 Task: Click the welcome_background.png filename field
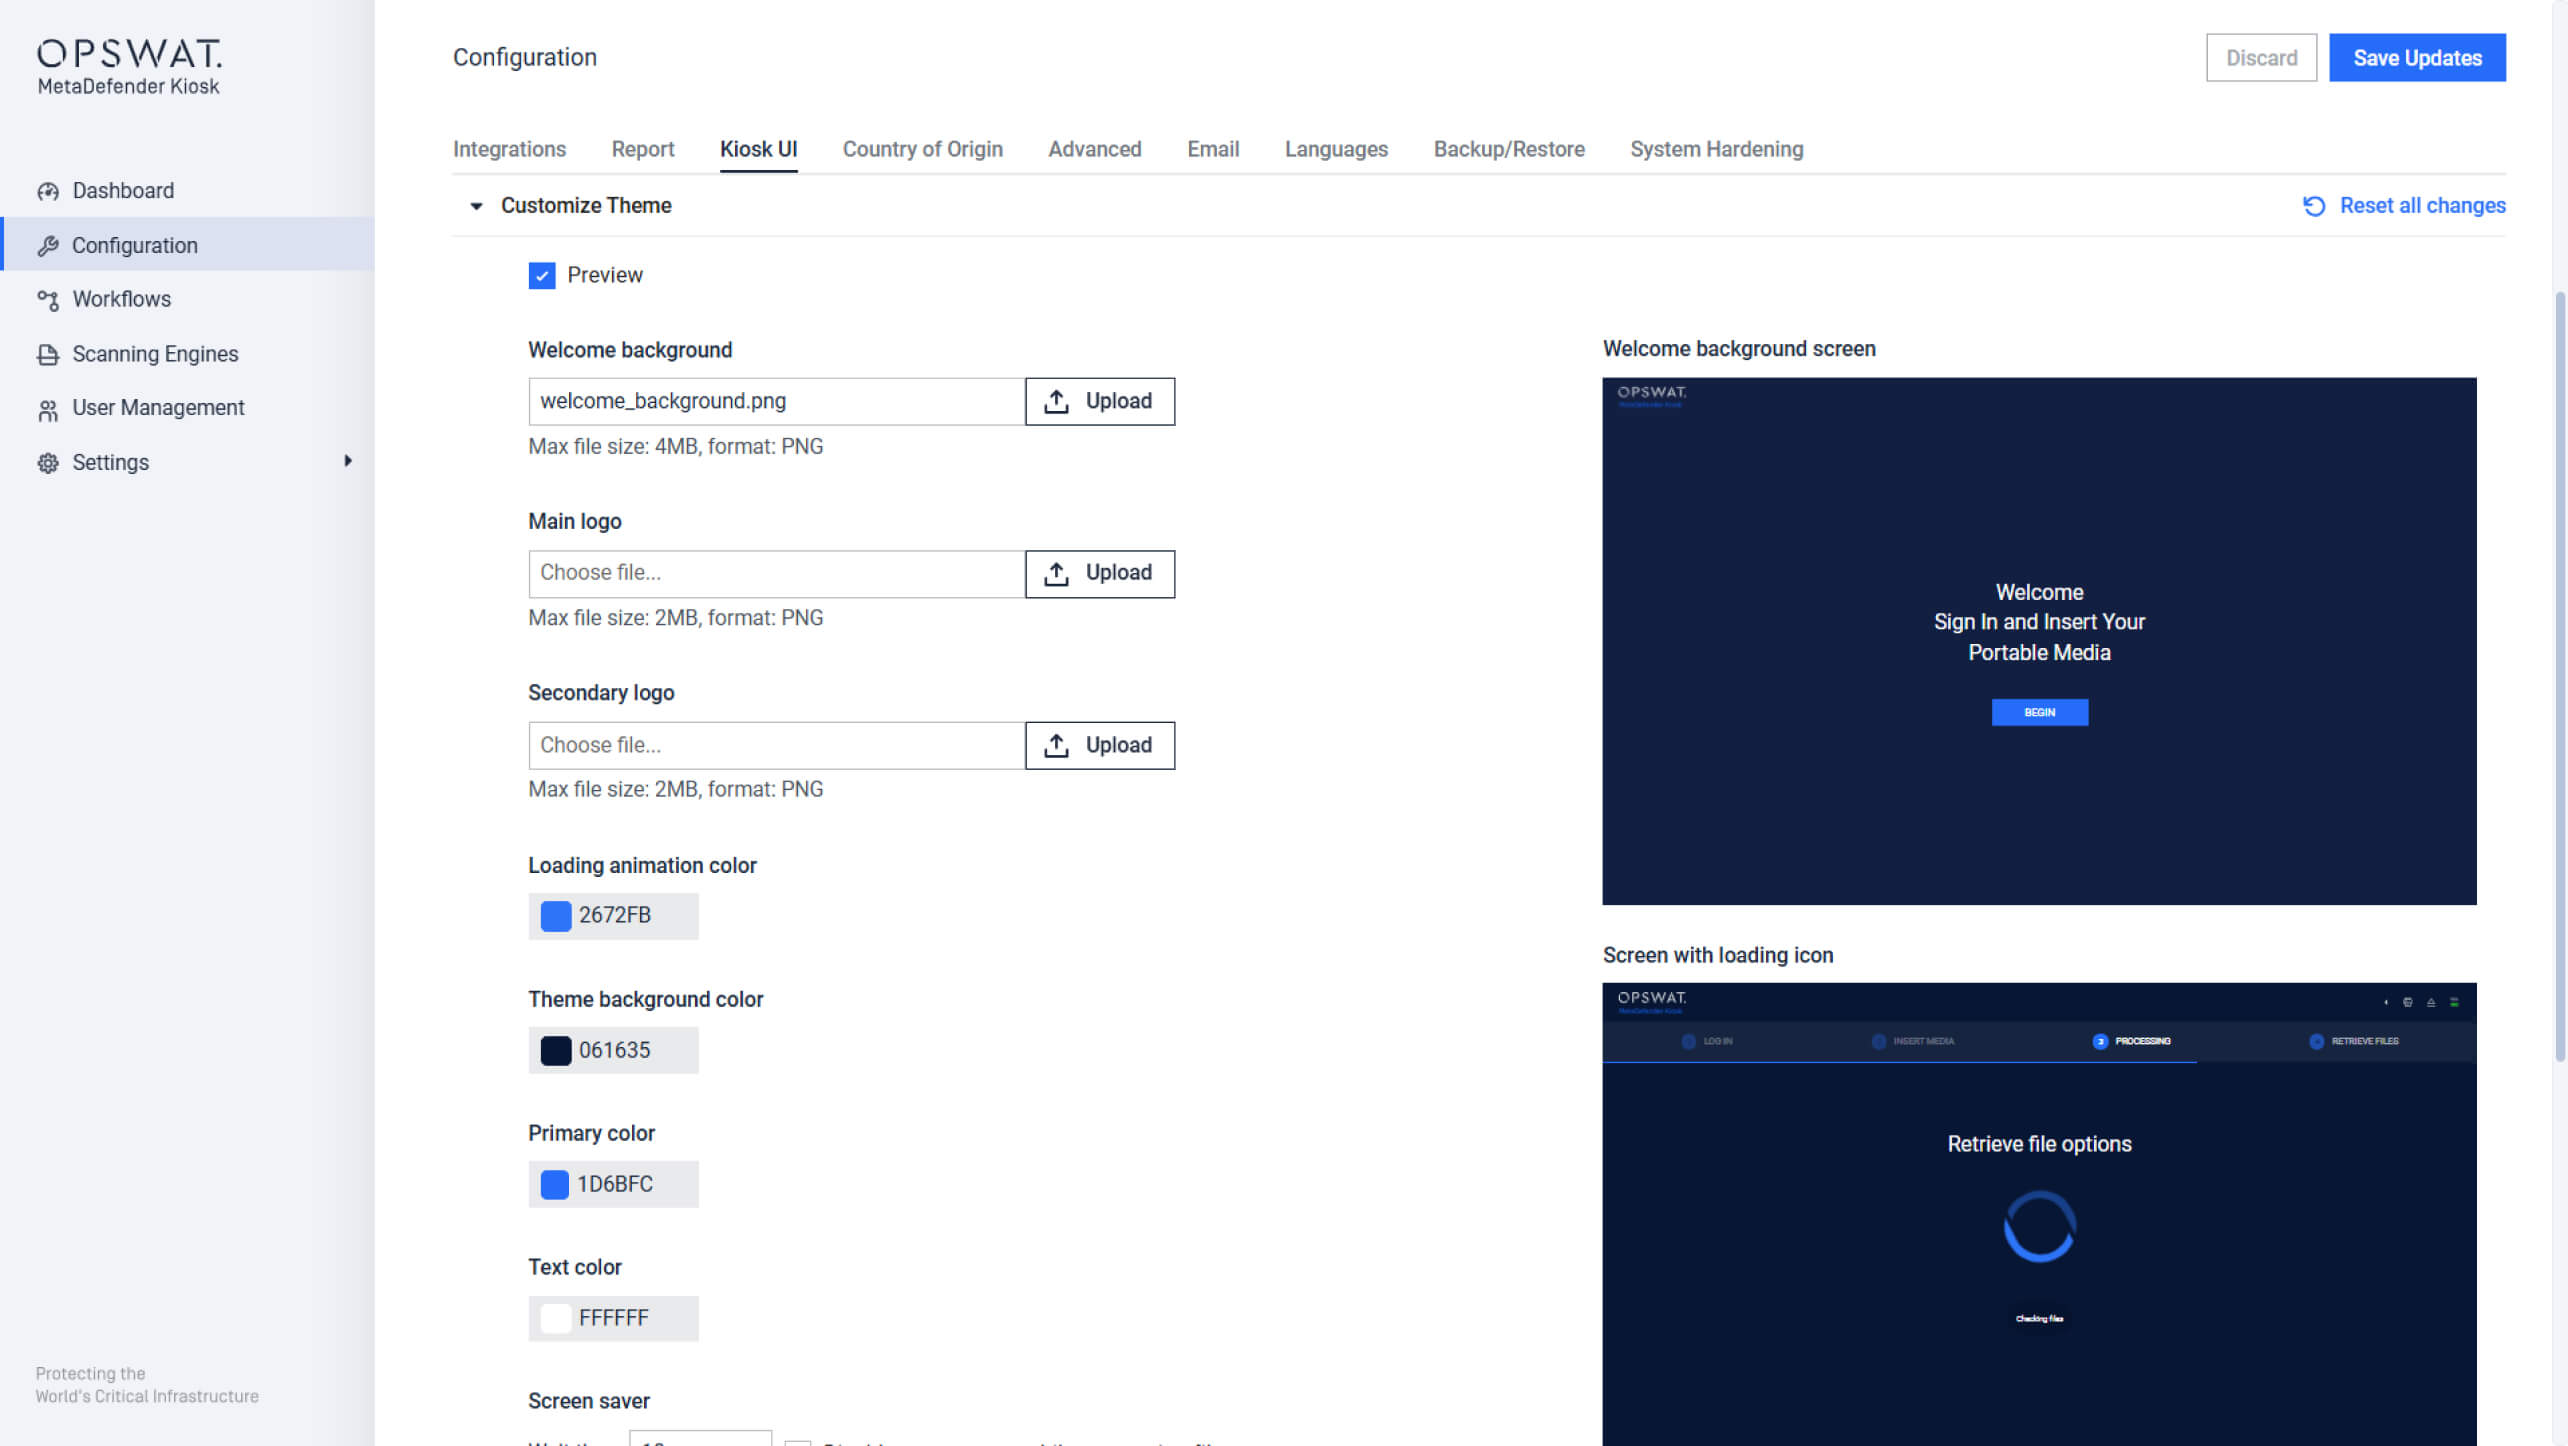[775, 400]
